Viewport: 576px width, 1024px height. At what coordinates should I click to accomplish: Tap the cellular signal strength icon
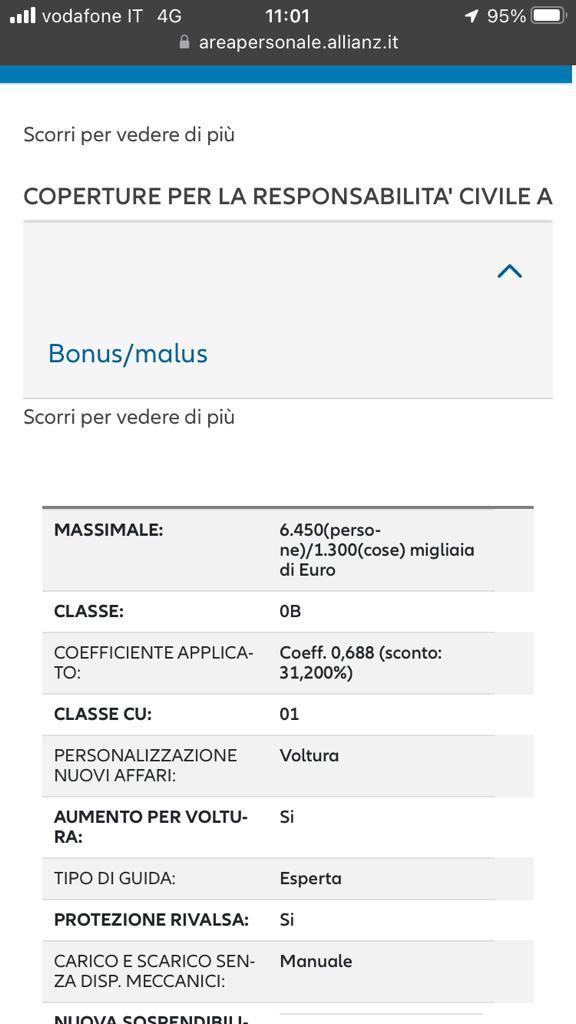tap(23, 16)
